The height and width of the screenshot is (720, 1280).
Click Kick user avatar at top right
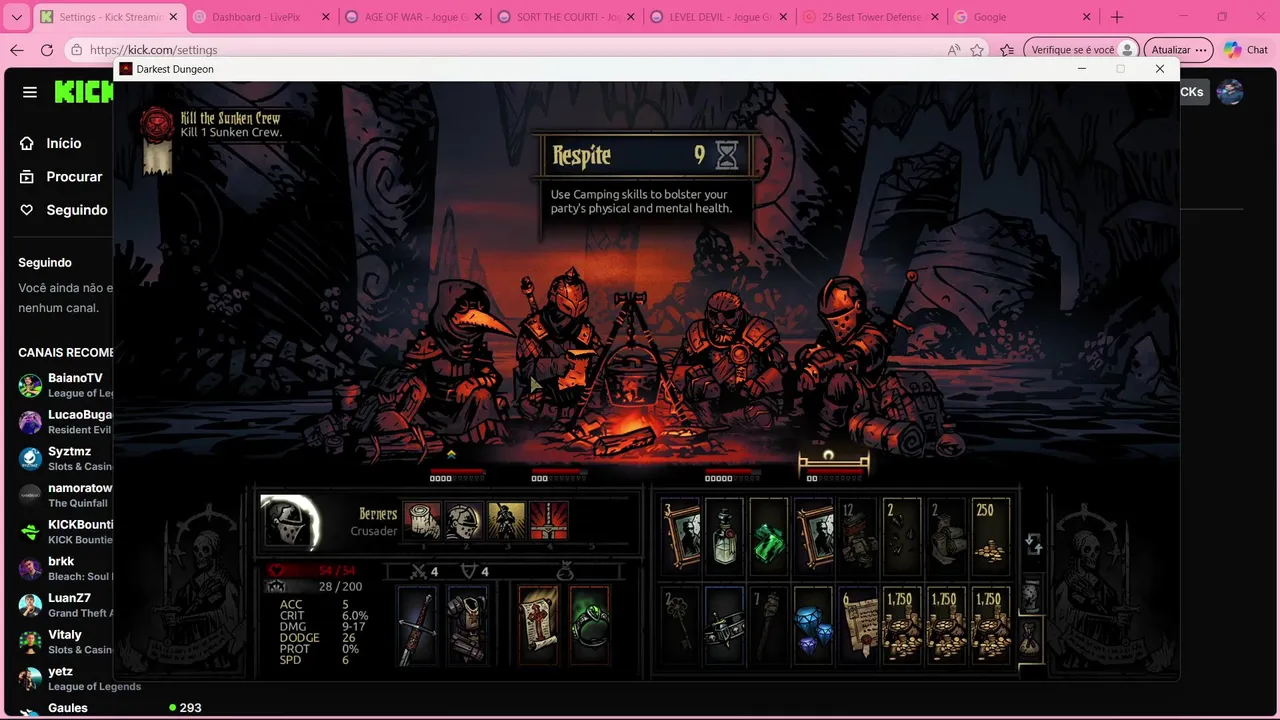click(1230, 92)
